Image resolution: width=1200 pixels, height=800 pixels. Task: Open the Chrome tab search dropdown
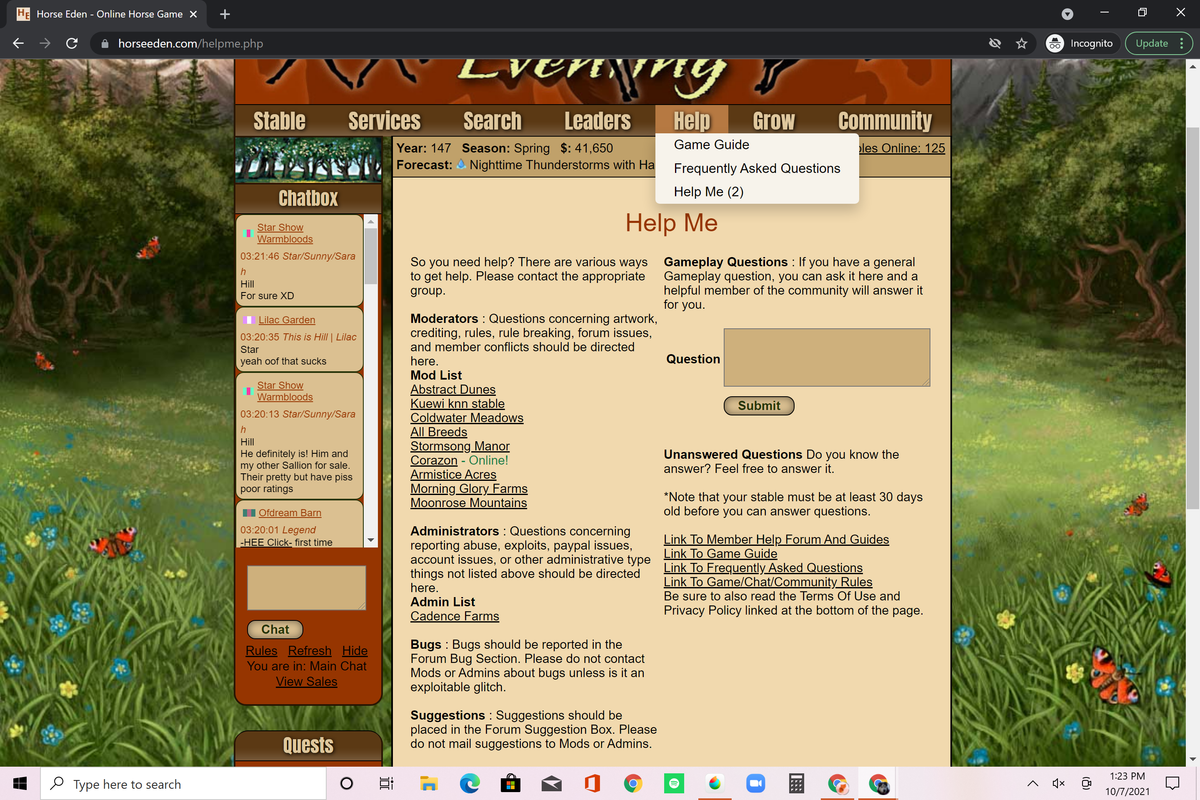1067,14
